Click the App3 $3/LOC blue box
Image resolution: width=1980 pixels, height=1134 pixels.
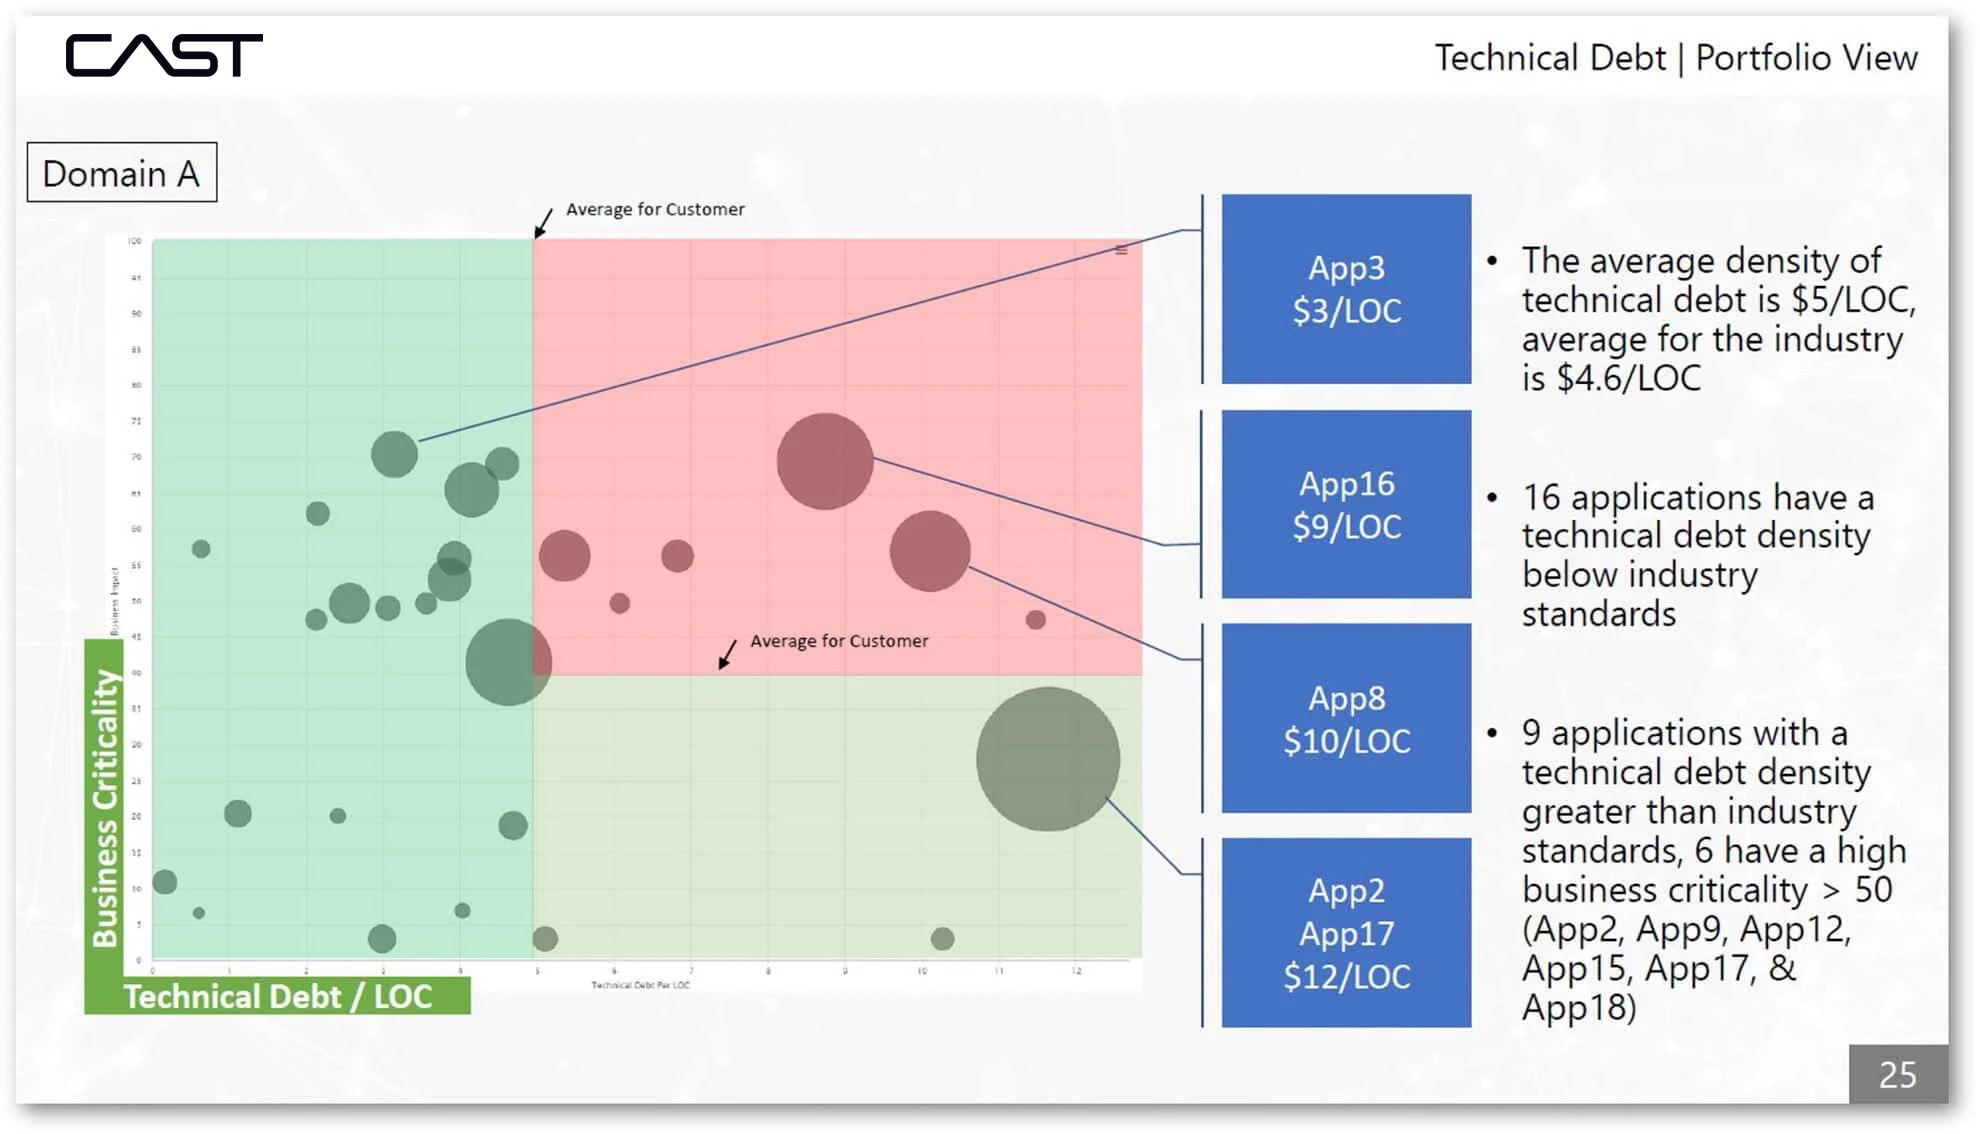point(1346,289)
